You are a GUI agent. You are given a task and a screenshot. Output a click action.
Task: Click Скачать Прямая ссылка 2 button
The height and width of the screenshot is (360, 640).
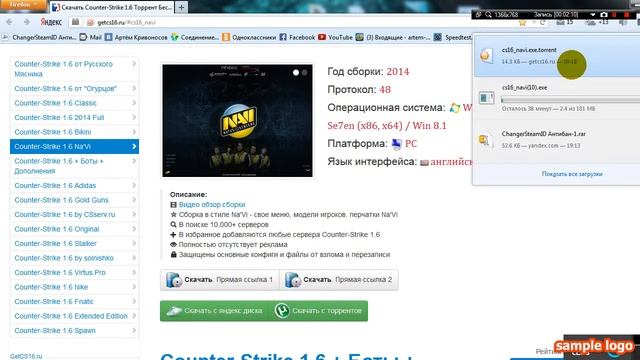(339, 280)
